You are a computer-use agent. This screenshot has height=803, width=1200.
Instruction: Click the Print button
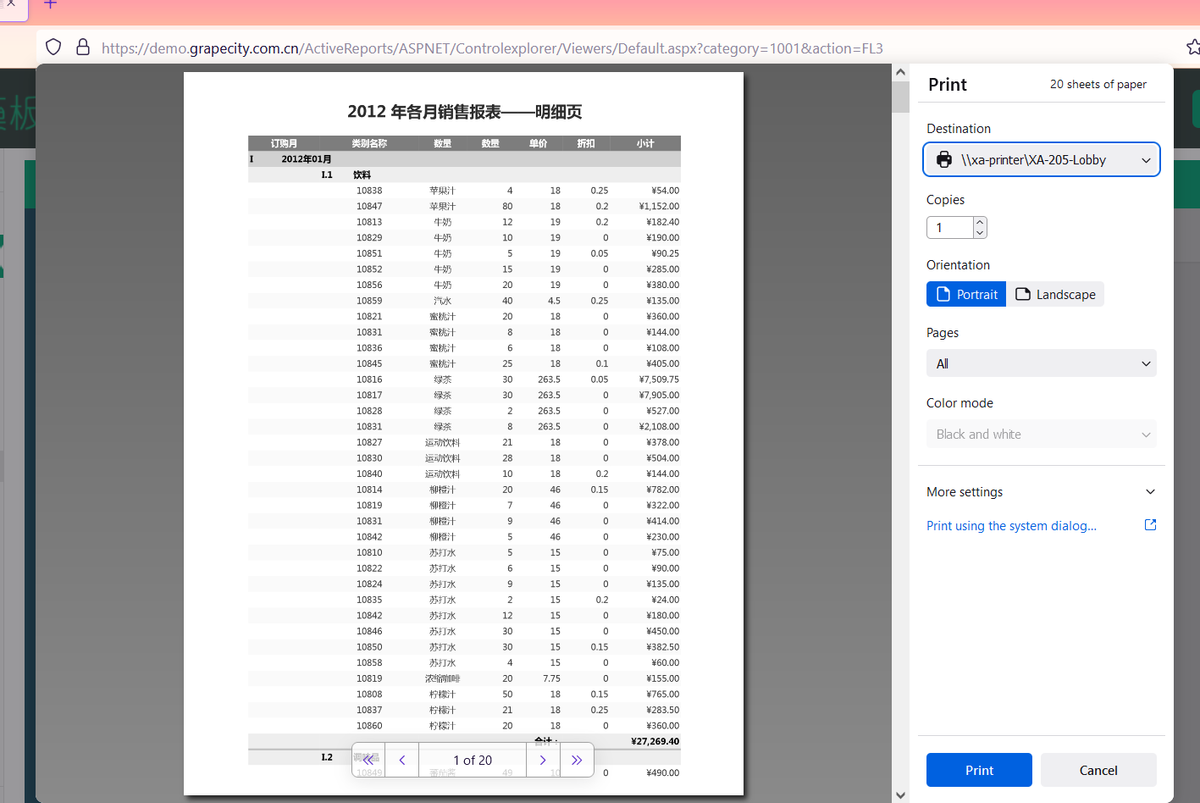[979, 770]
